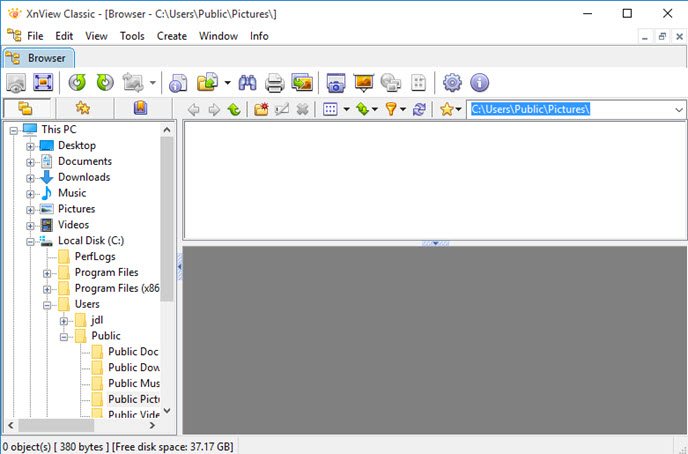
Task: Click the Create web page icon
Action: tap(391, 82)
